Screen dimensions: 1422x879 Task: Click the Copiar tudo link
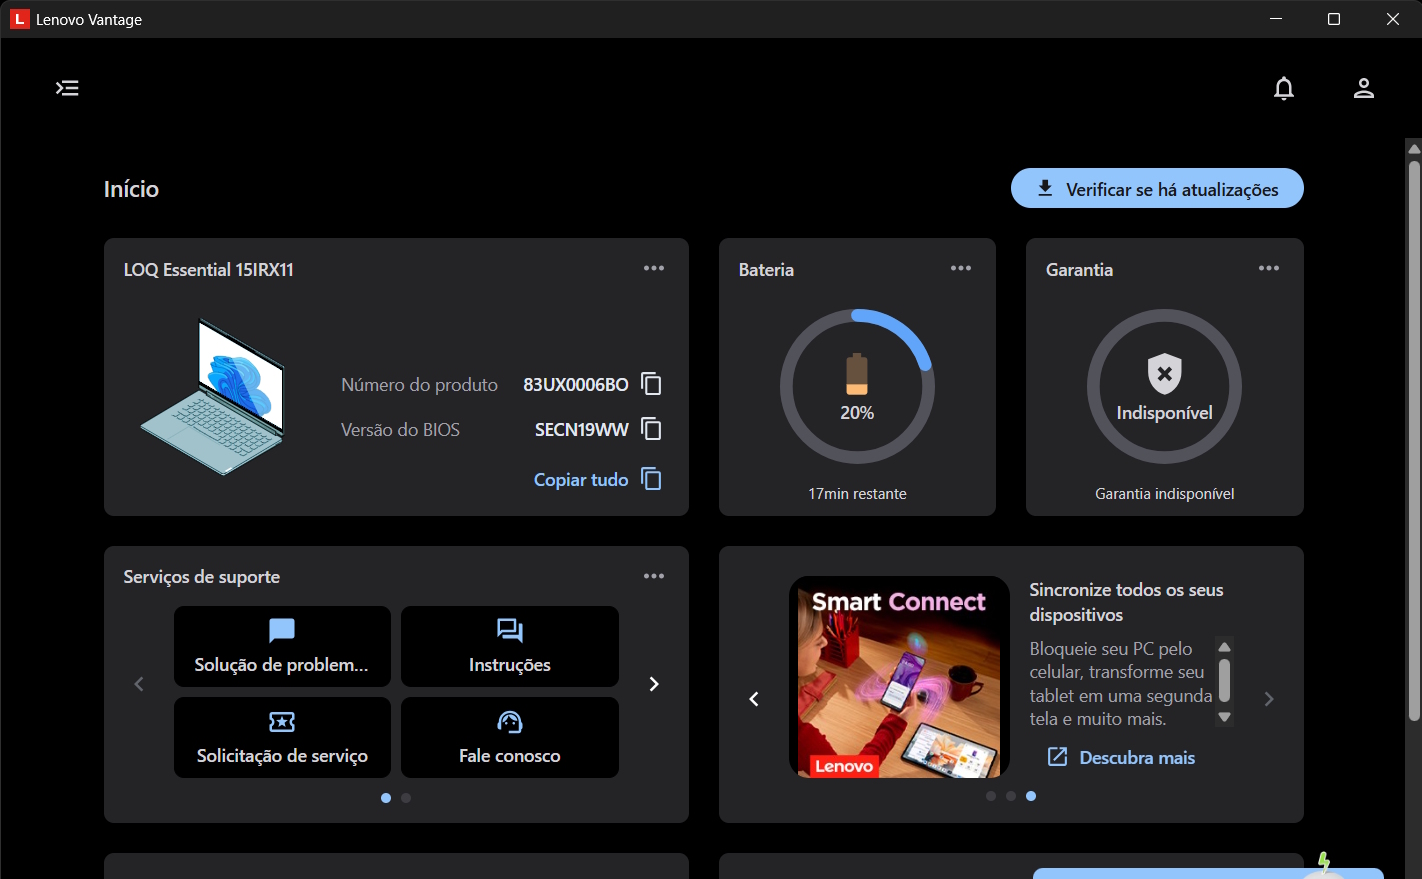598,479
